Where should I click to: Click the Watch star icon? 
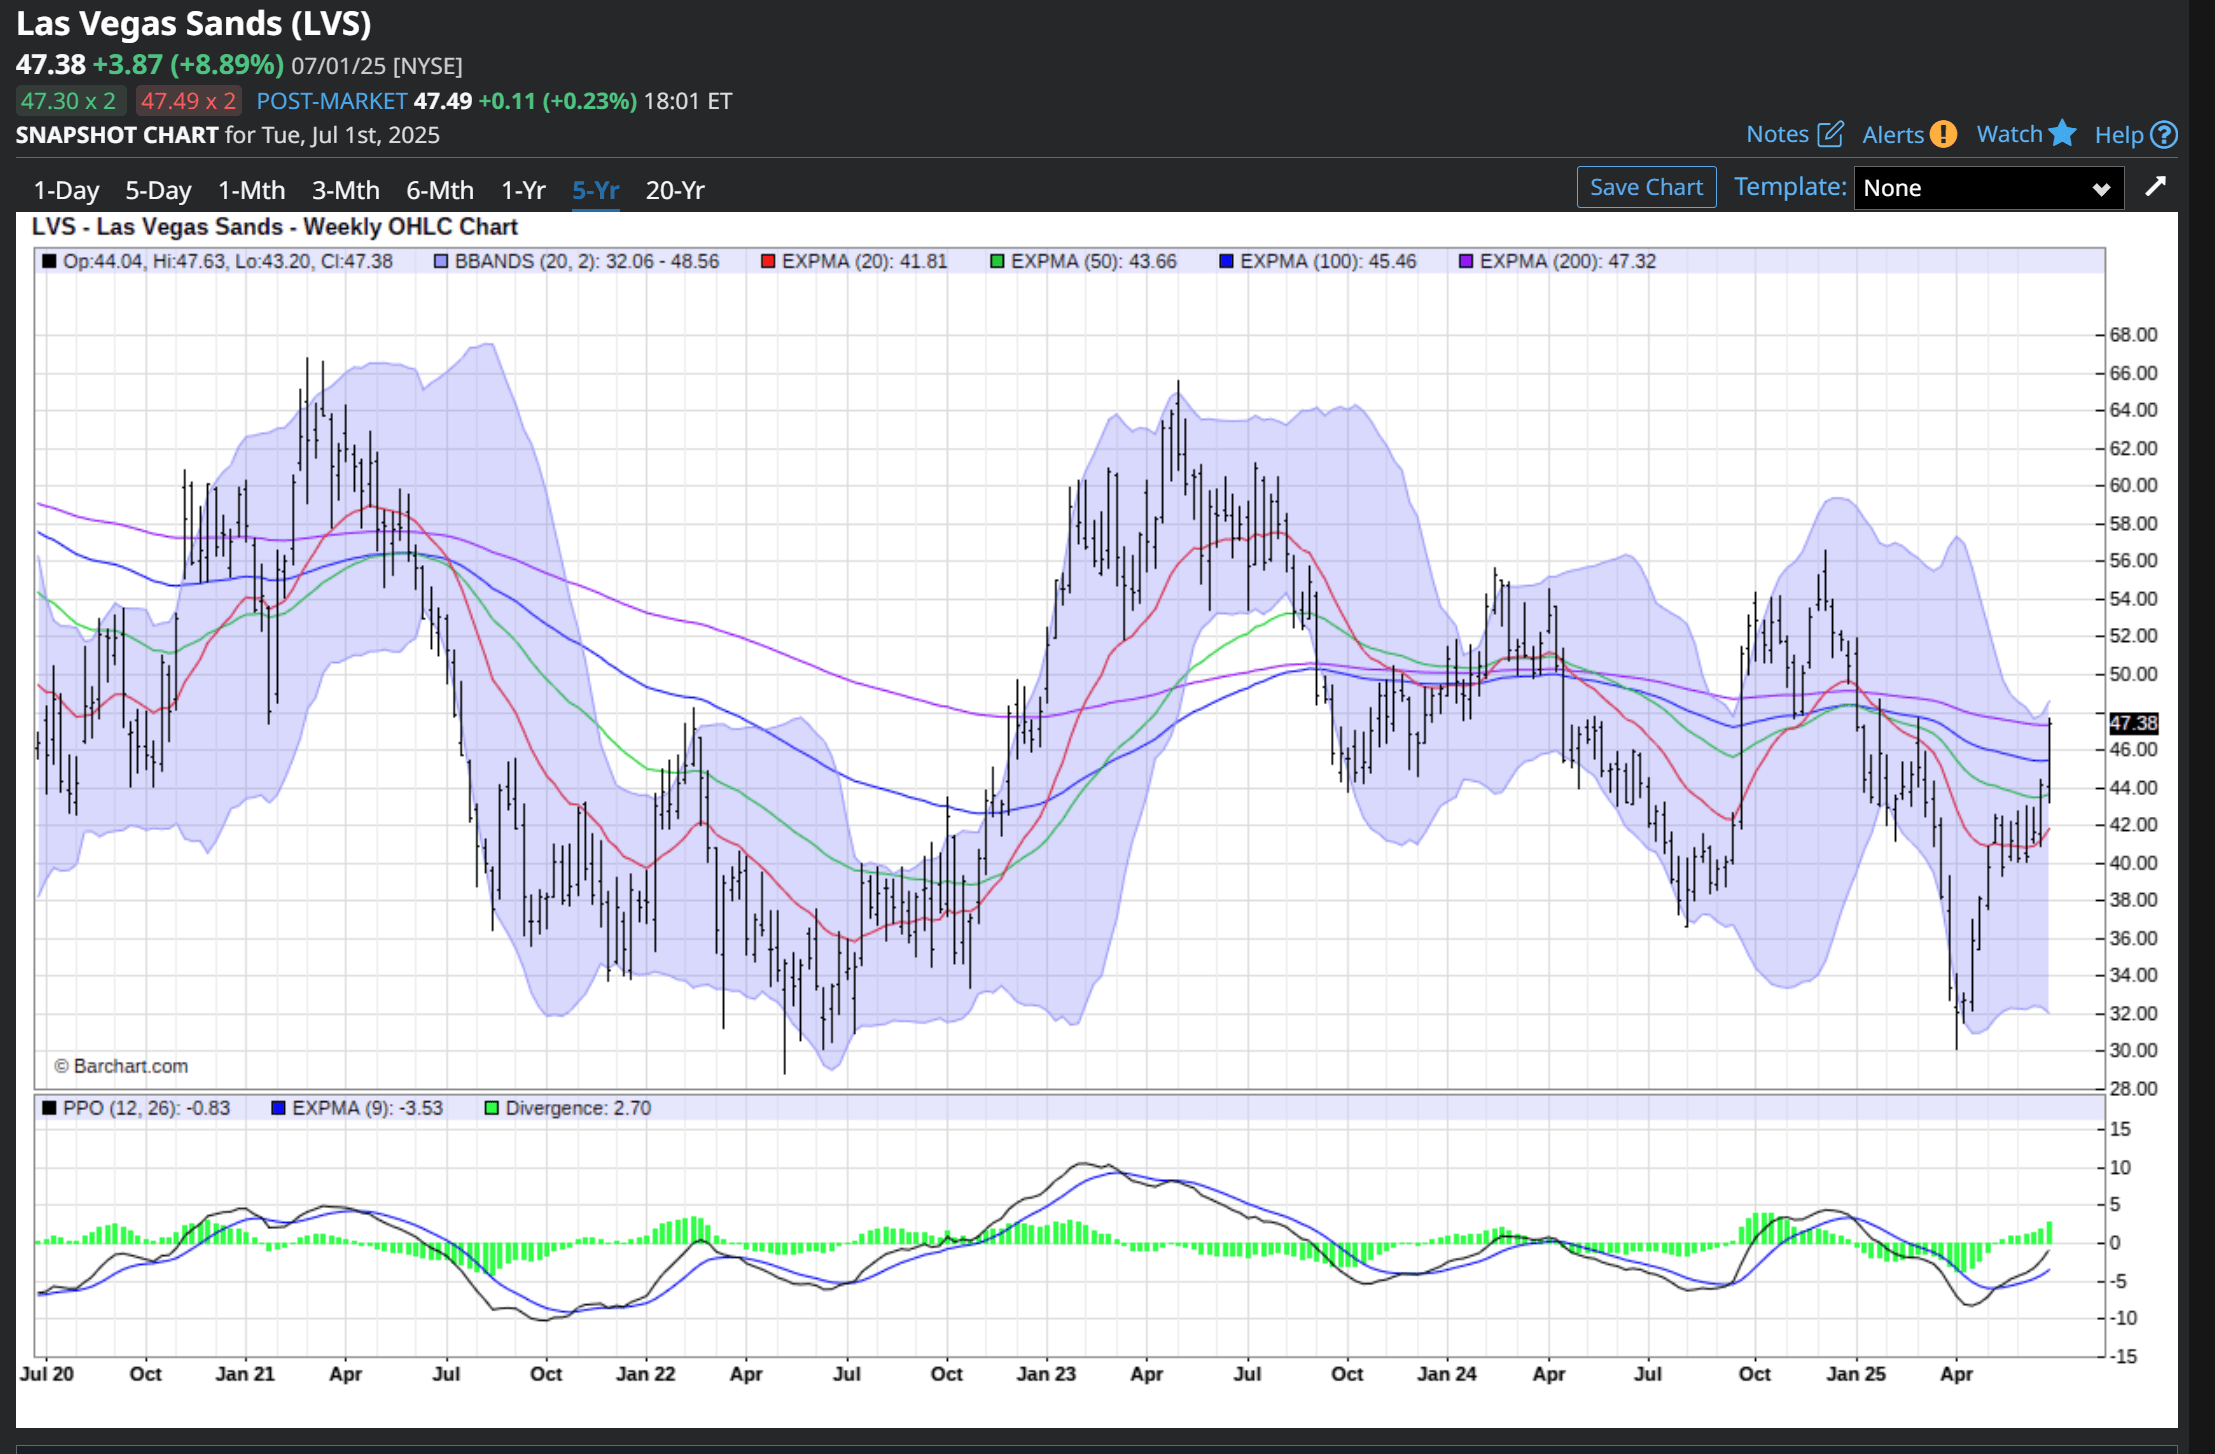(2062, 134)
